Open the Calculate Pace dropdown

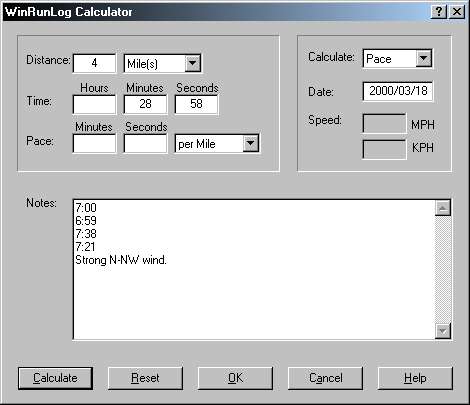pyautogui.click(x=424, y=59)
